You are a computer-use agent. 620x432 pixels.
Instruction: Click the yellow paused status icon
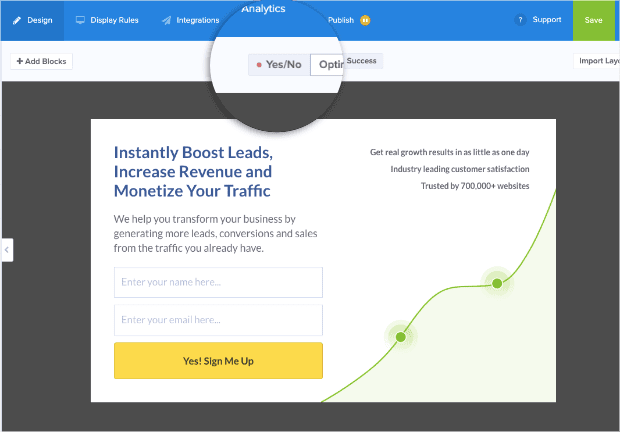(x=365, y=20)
